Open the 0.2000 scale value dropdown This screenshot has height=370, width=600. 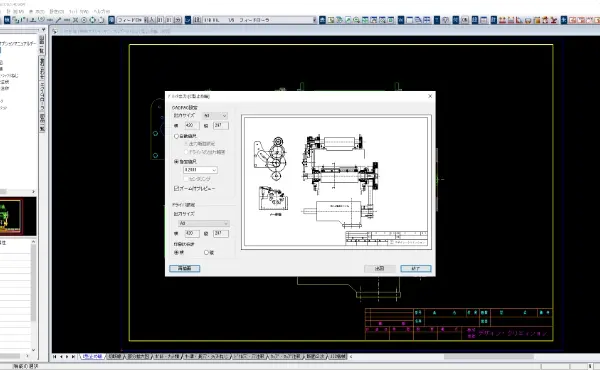pyautogui.click(x=201, y=170)
